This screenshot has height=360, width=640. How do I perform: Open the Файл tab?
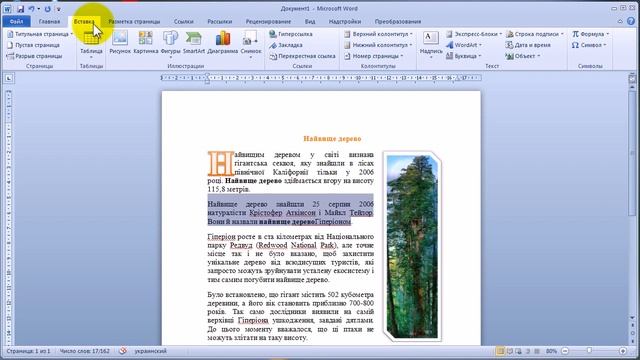pyautogui.click(x=16, y=21)
